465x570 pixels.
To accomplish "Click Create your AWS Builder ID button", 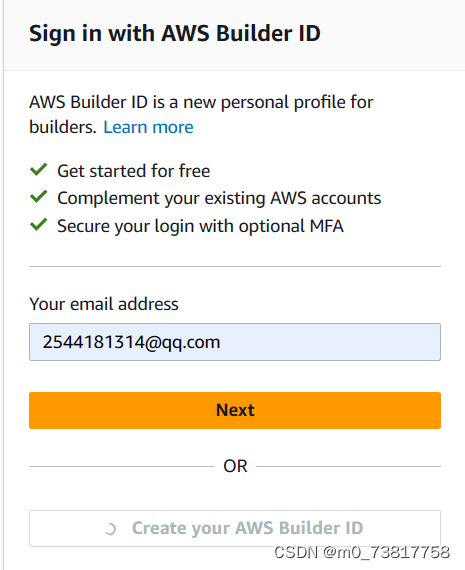I will pos(235,529).
